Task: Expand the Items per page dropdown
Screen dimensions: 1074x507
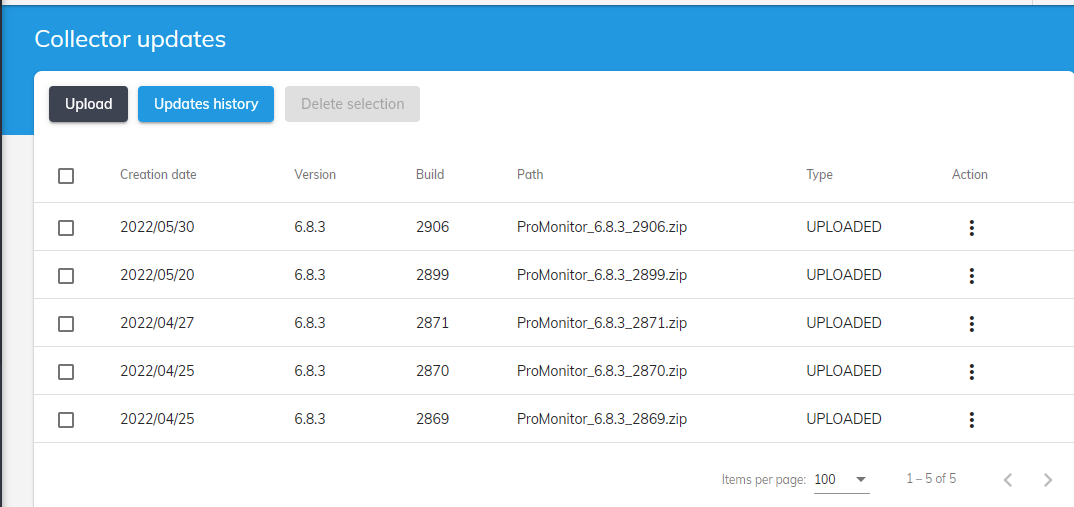Action: 841,480
